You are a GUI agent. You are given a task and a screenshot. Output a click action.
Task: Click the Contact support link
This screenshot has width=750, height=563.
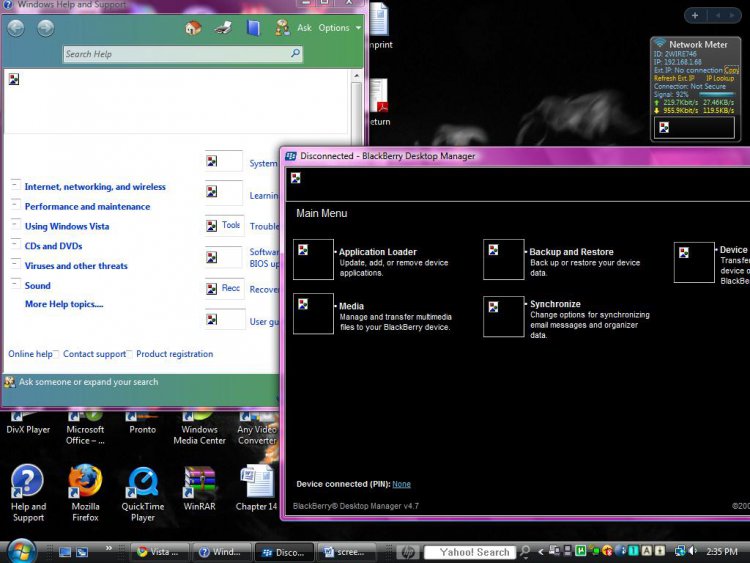[x=94, y=354]
